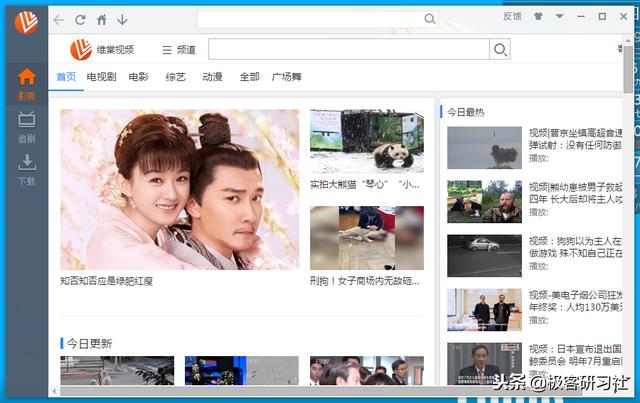Select the 全部 tab
Viewport: 640px width, 403px height.
(x=250, y=77)
